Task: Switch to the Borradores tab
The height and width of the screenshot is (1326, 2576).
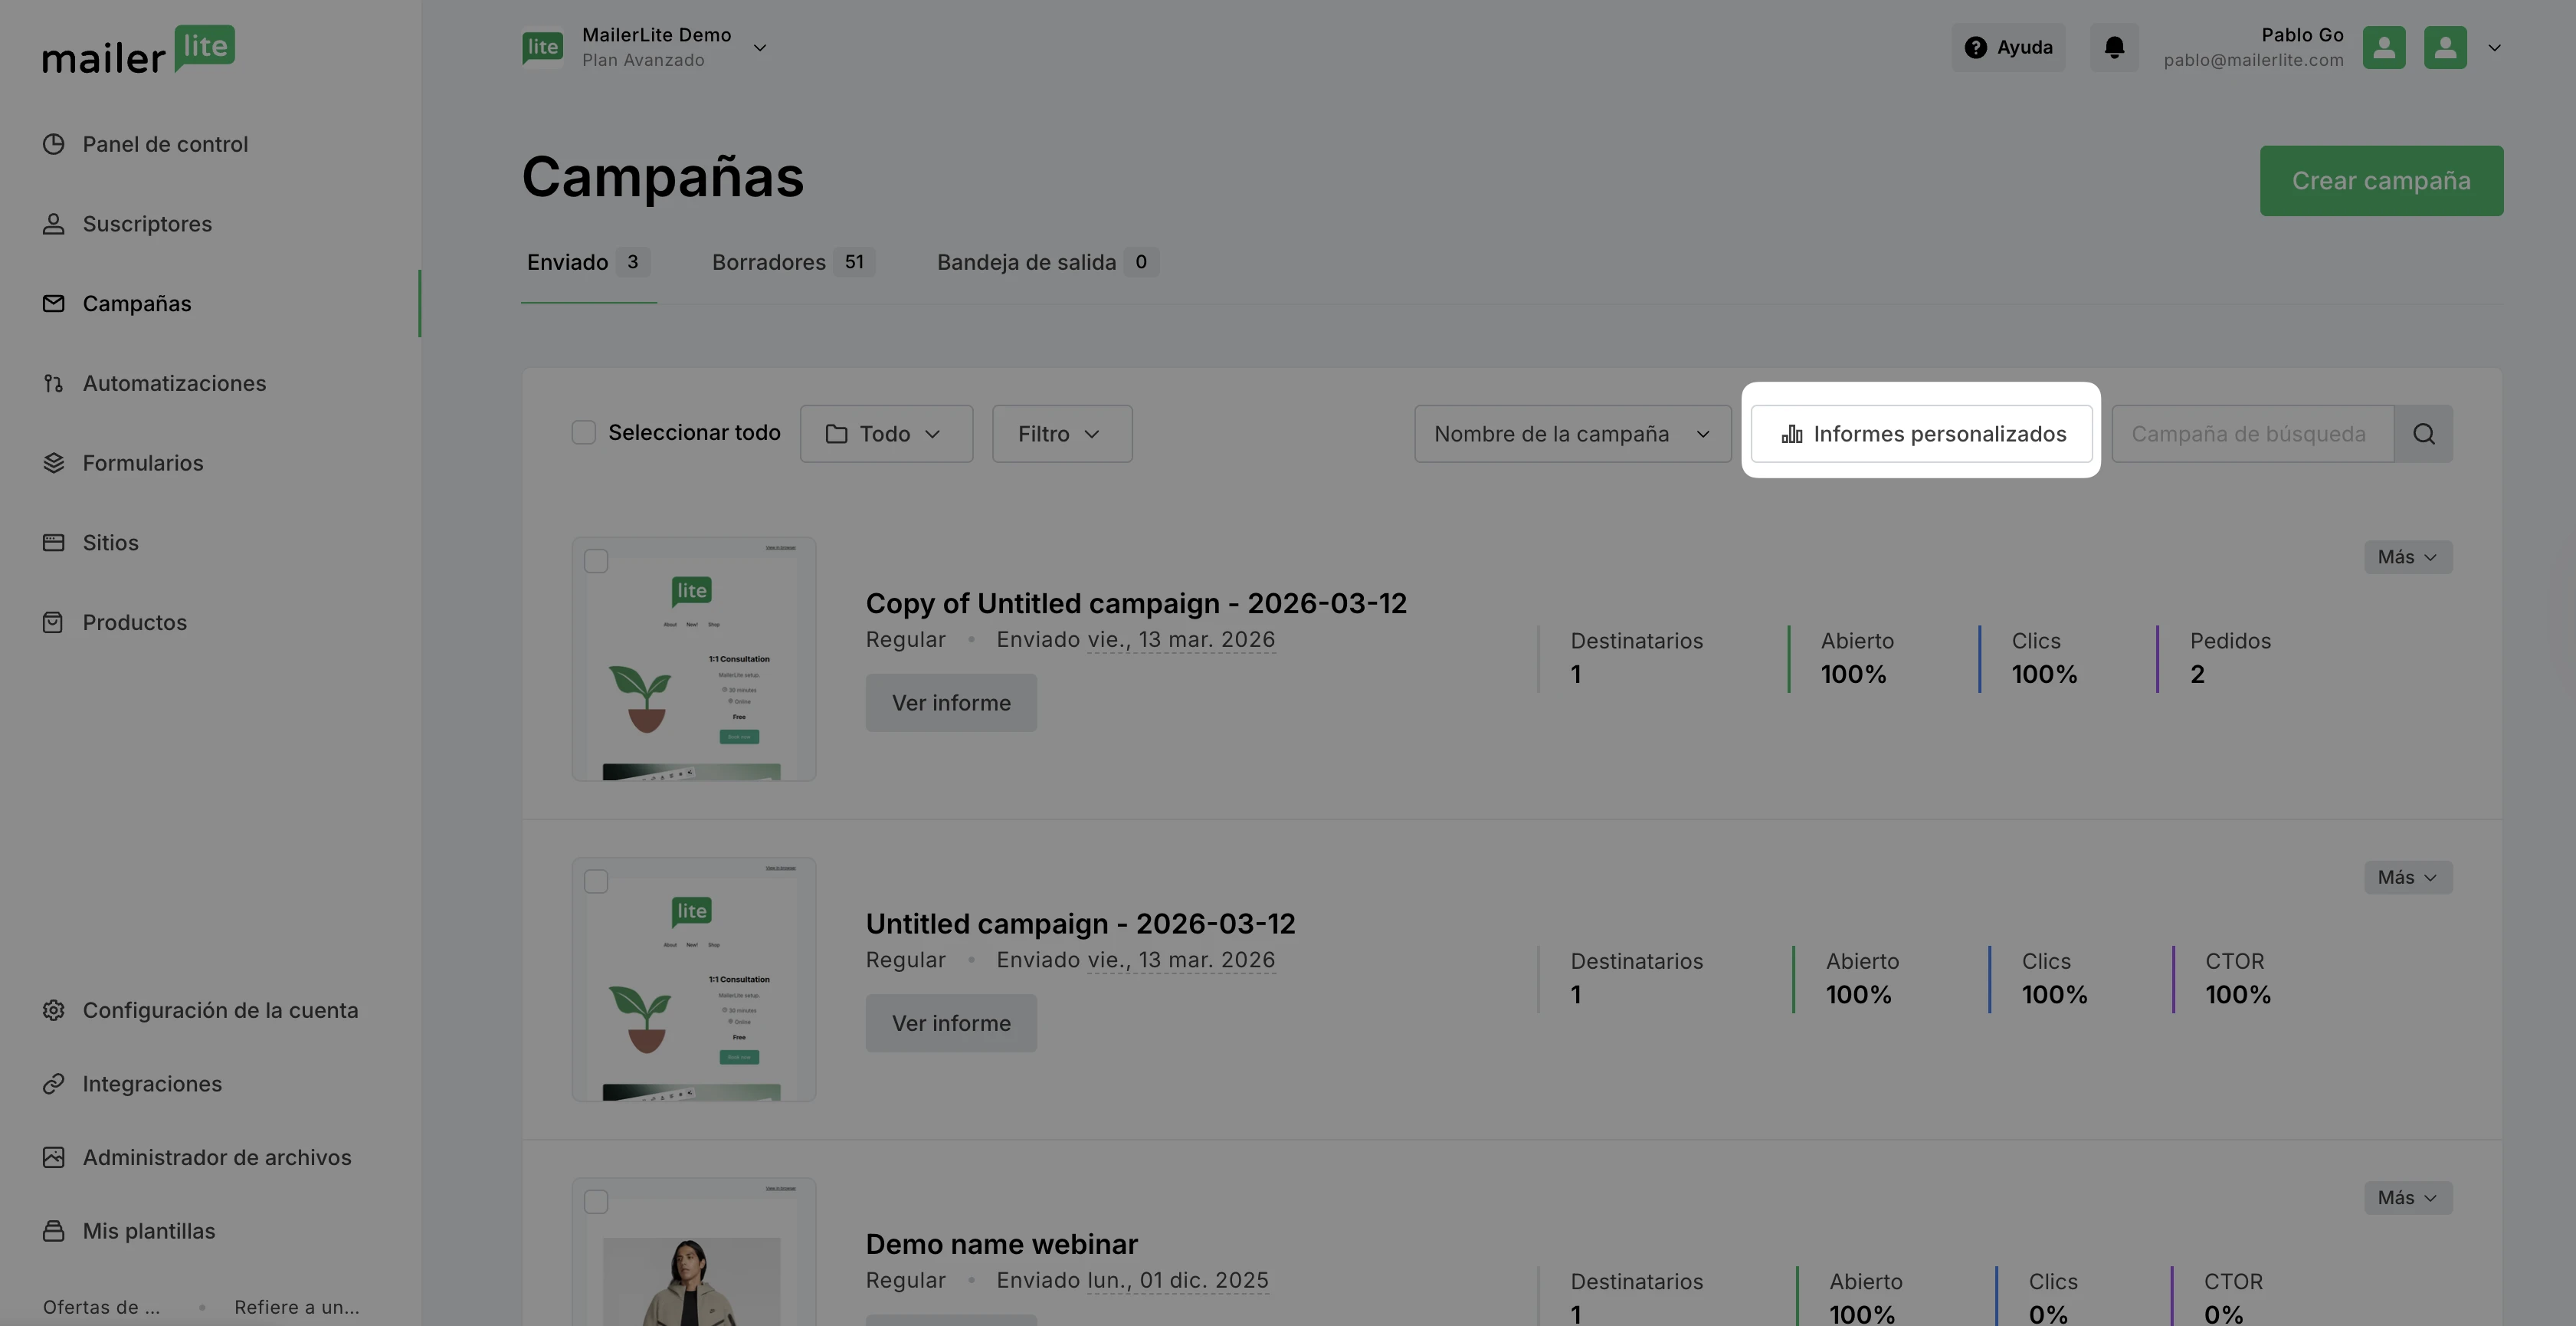Action: click(x=791, y=262)
